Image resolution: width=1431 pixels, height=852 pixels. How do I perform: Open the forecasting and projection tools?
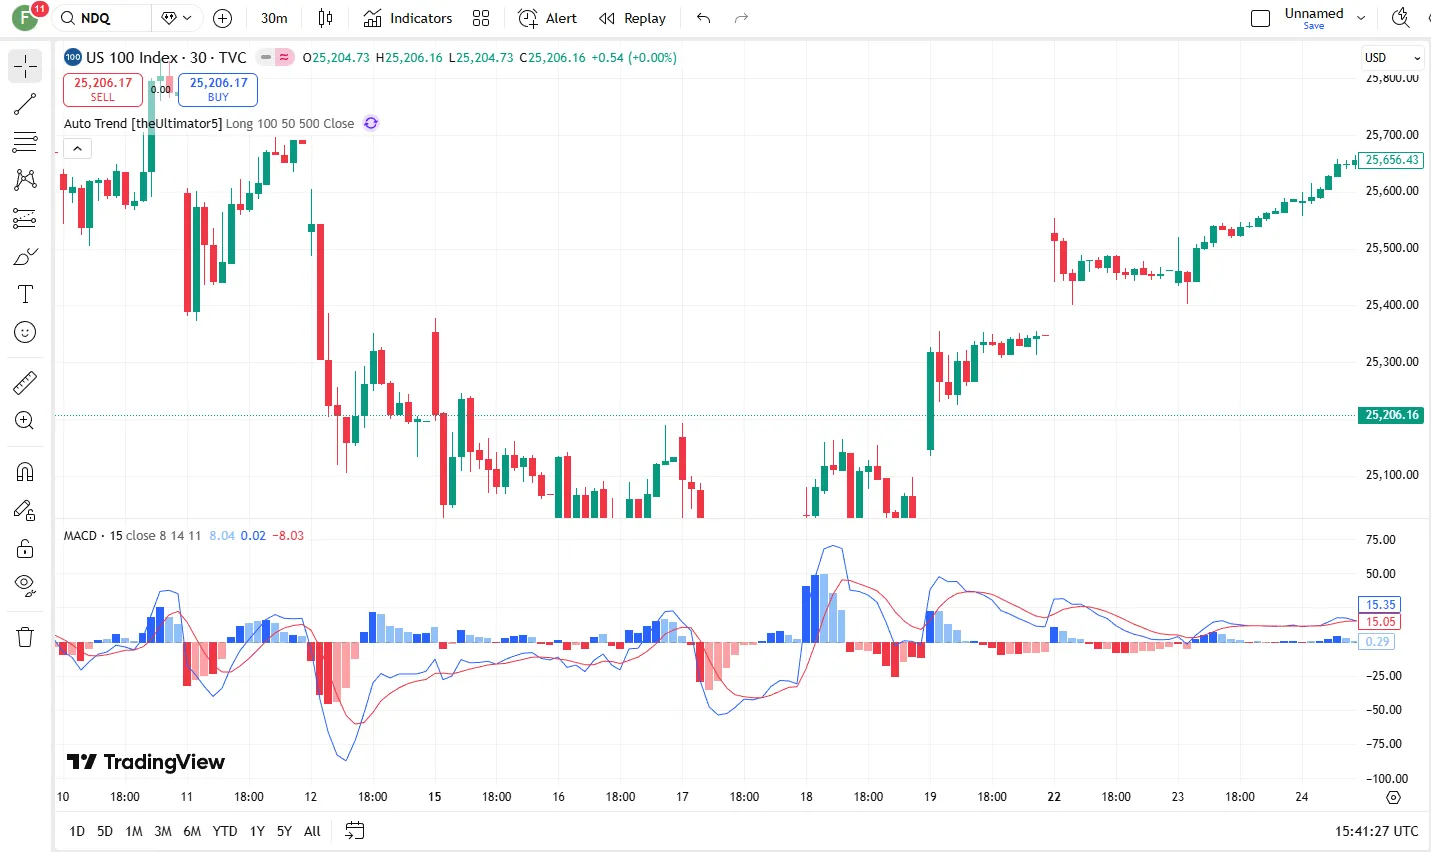pyautogui.click(x=25, y=218)
